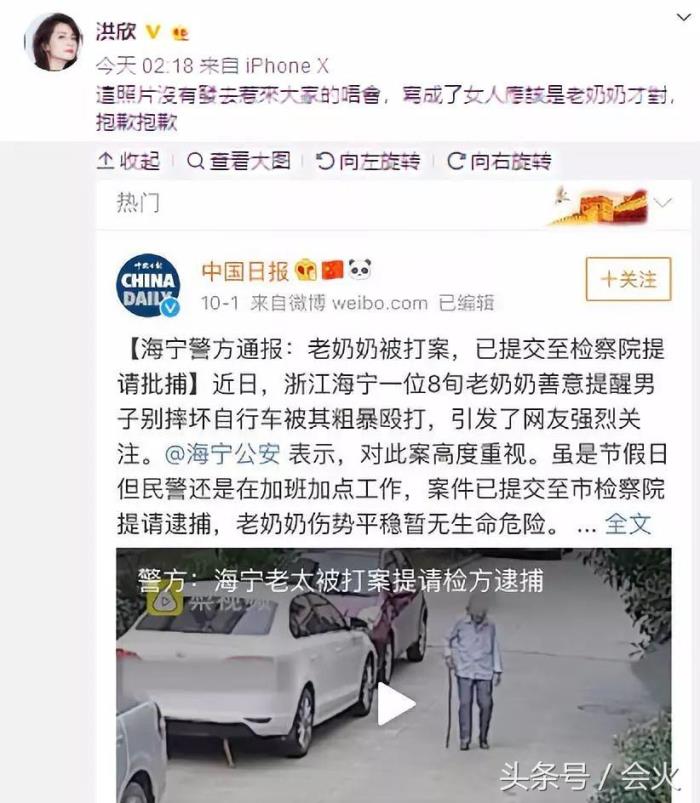Open 洪欣 username link
The width and height of the screenshot is (700, 803).
116,32
